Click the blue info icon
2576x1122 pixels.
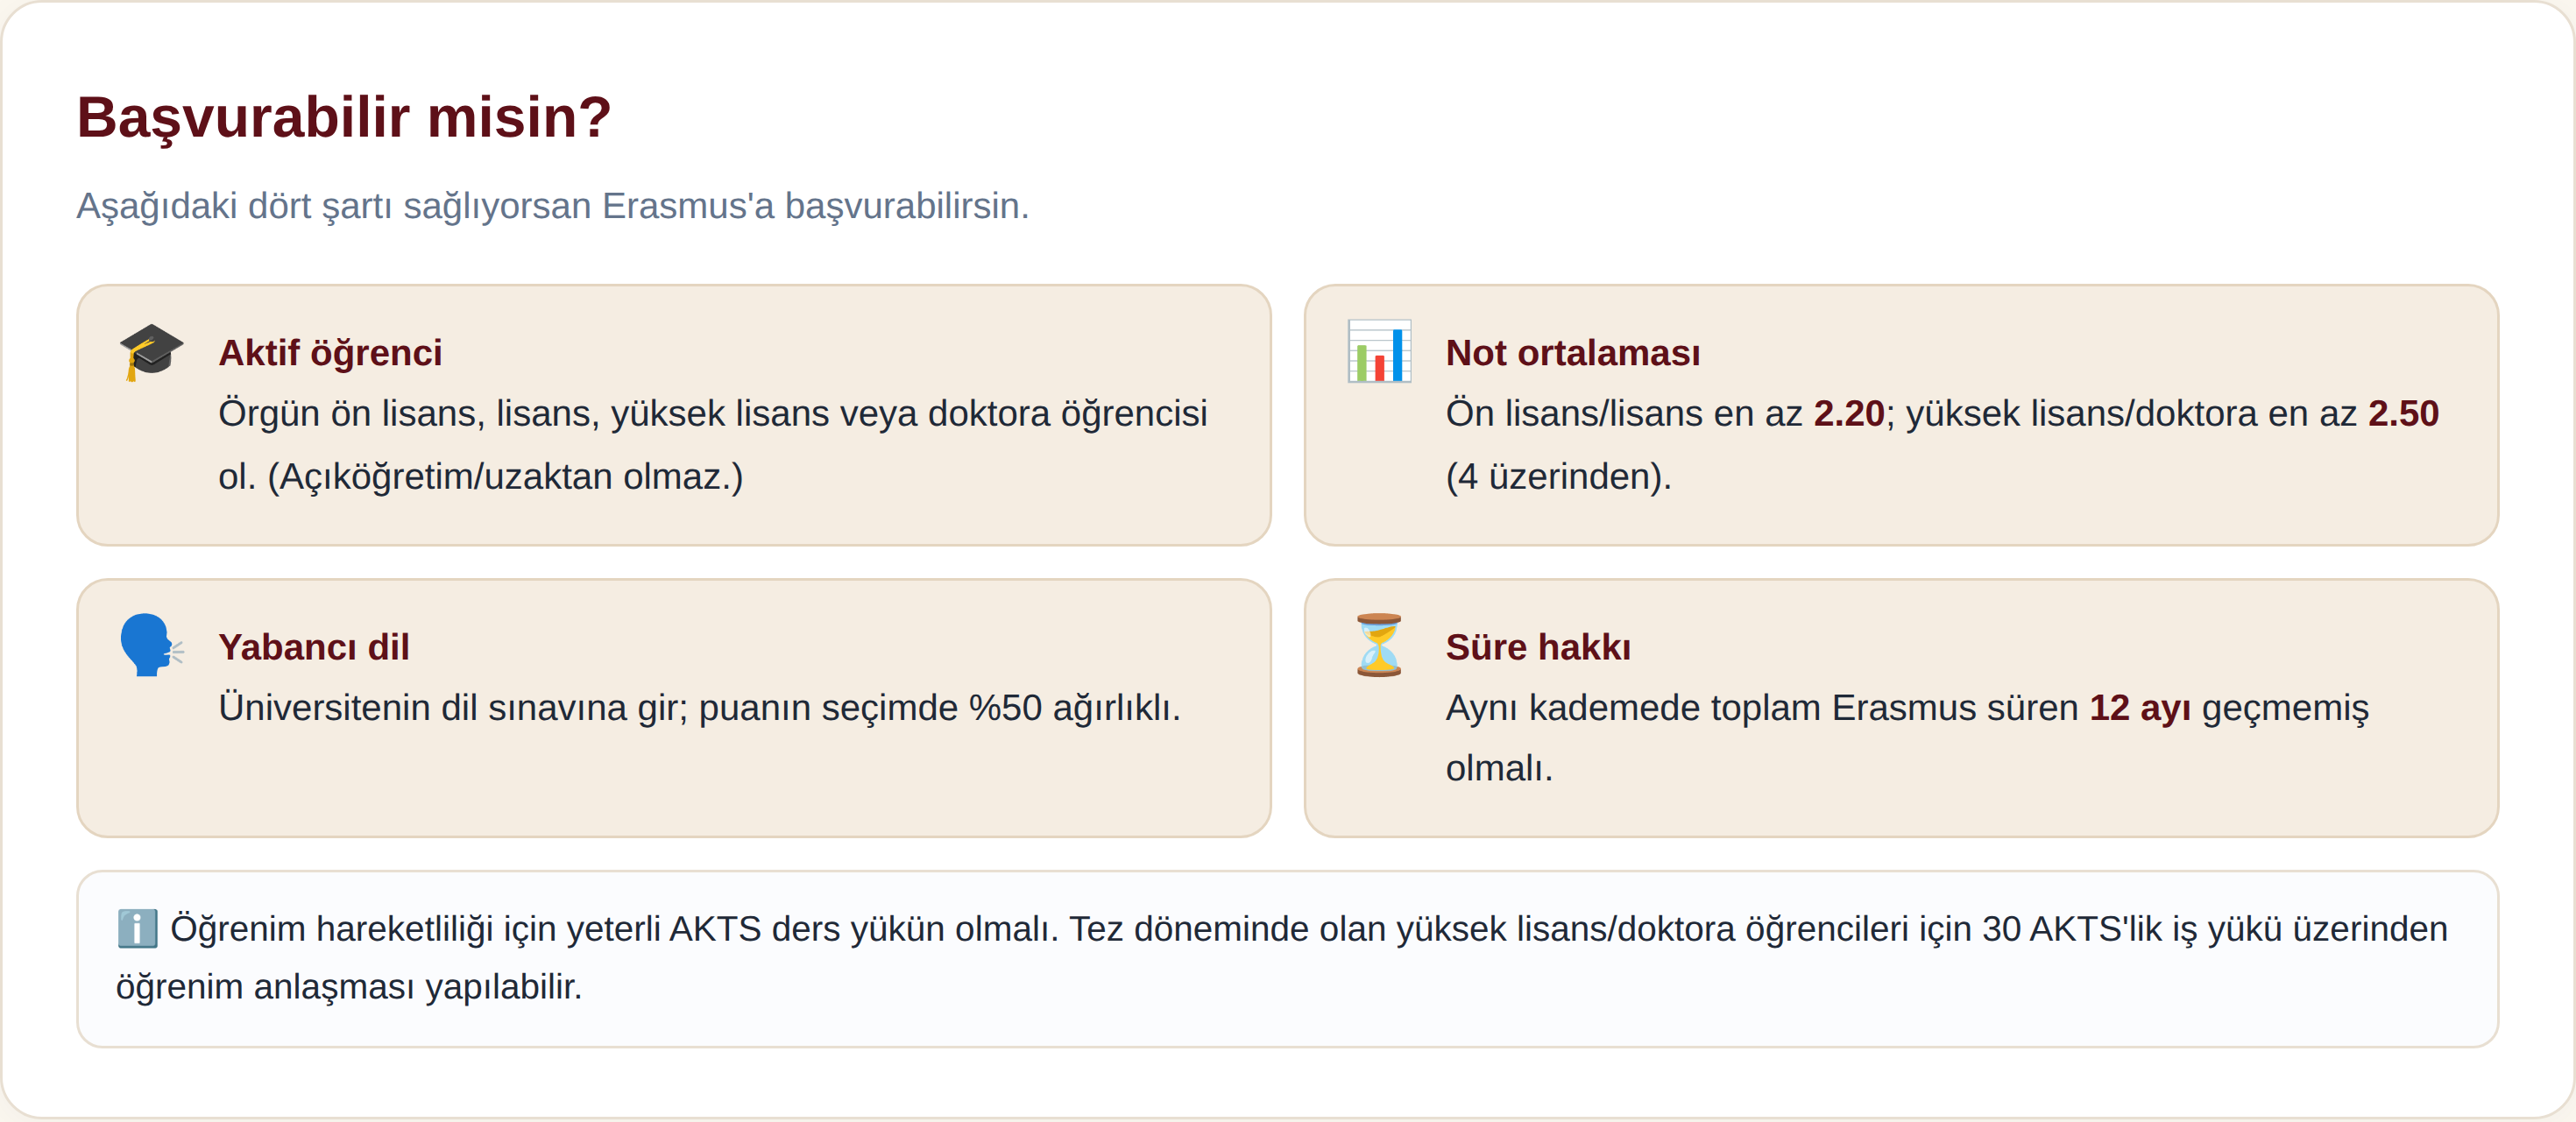click(x=137, y=928)
